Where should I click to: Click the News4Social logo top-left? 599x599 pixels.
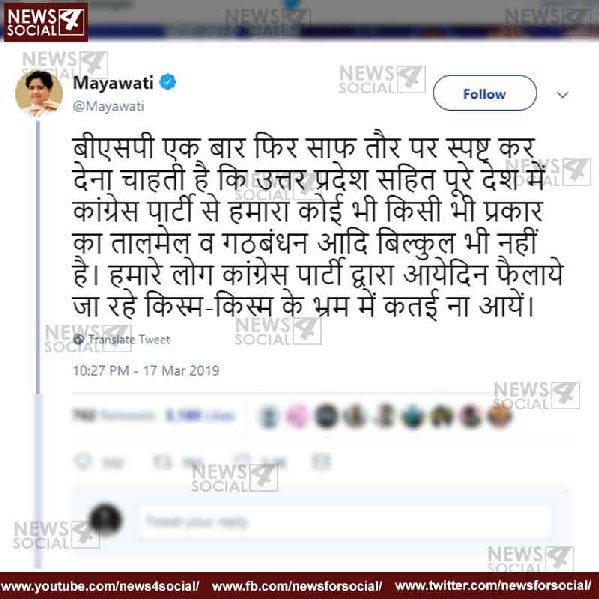pyautogui.click(x=46, y=22)
